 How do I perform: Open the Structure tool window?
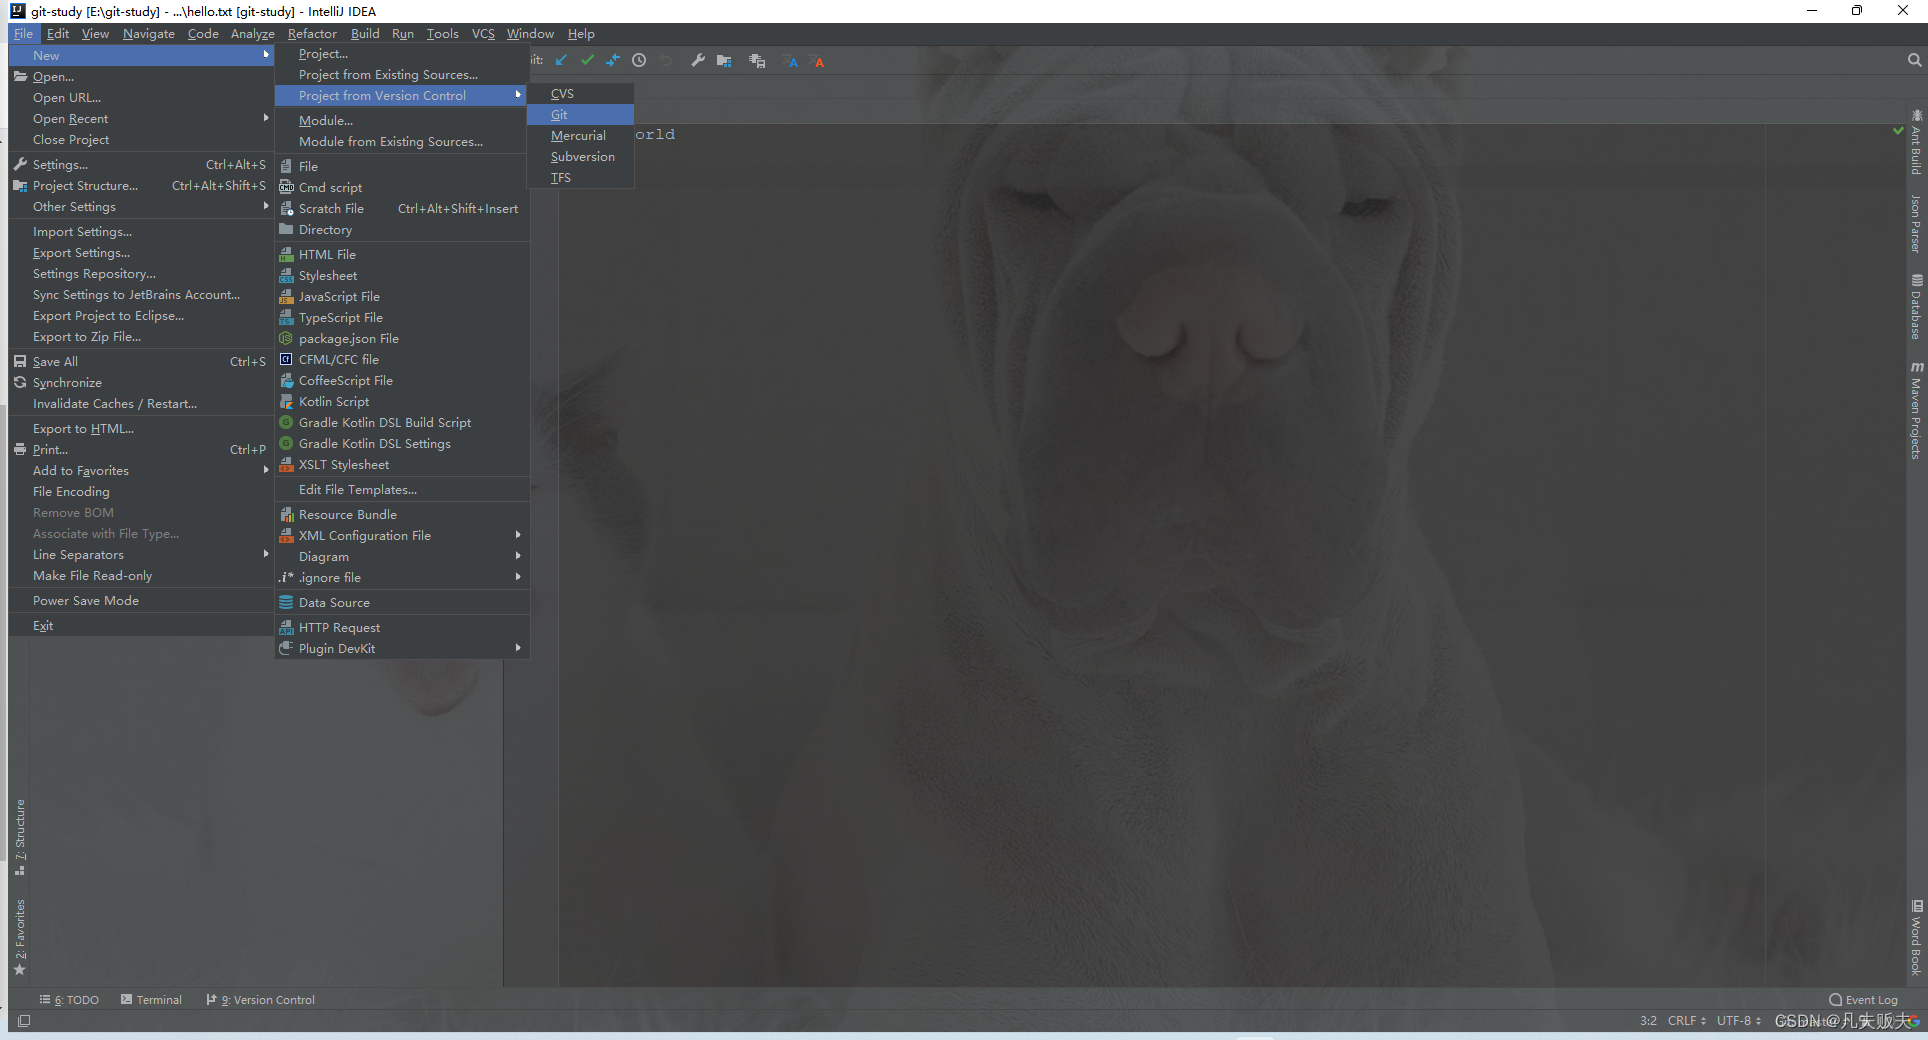[x=20, y=838]
